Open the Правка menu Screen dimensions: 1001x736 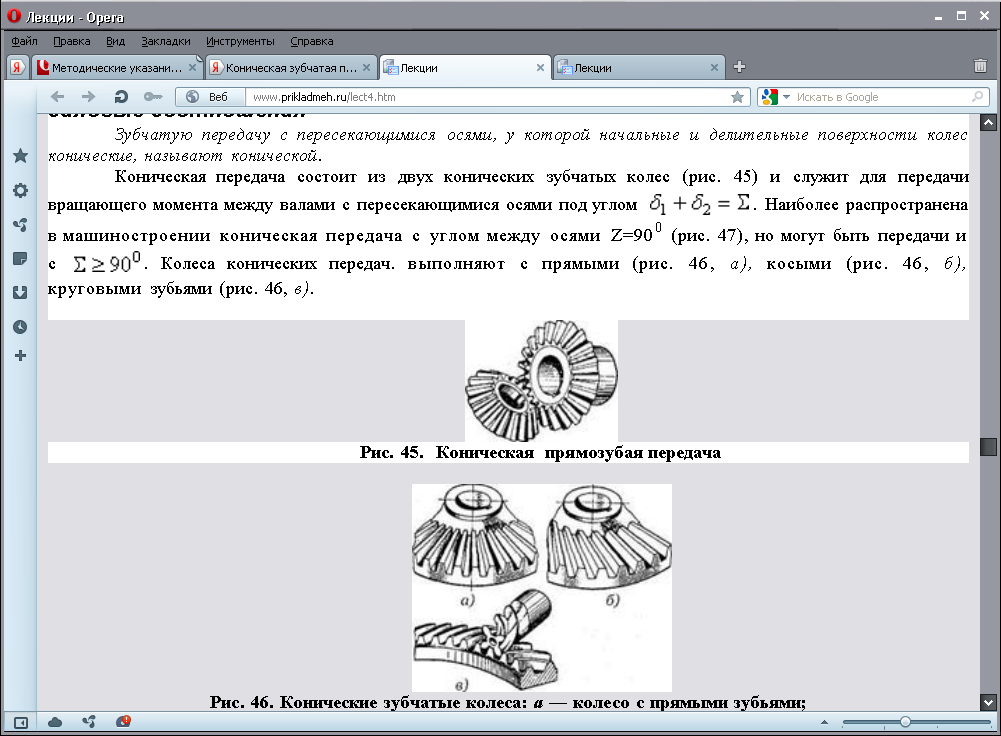click(x=72, y=41)
